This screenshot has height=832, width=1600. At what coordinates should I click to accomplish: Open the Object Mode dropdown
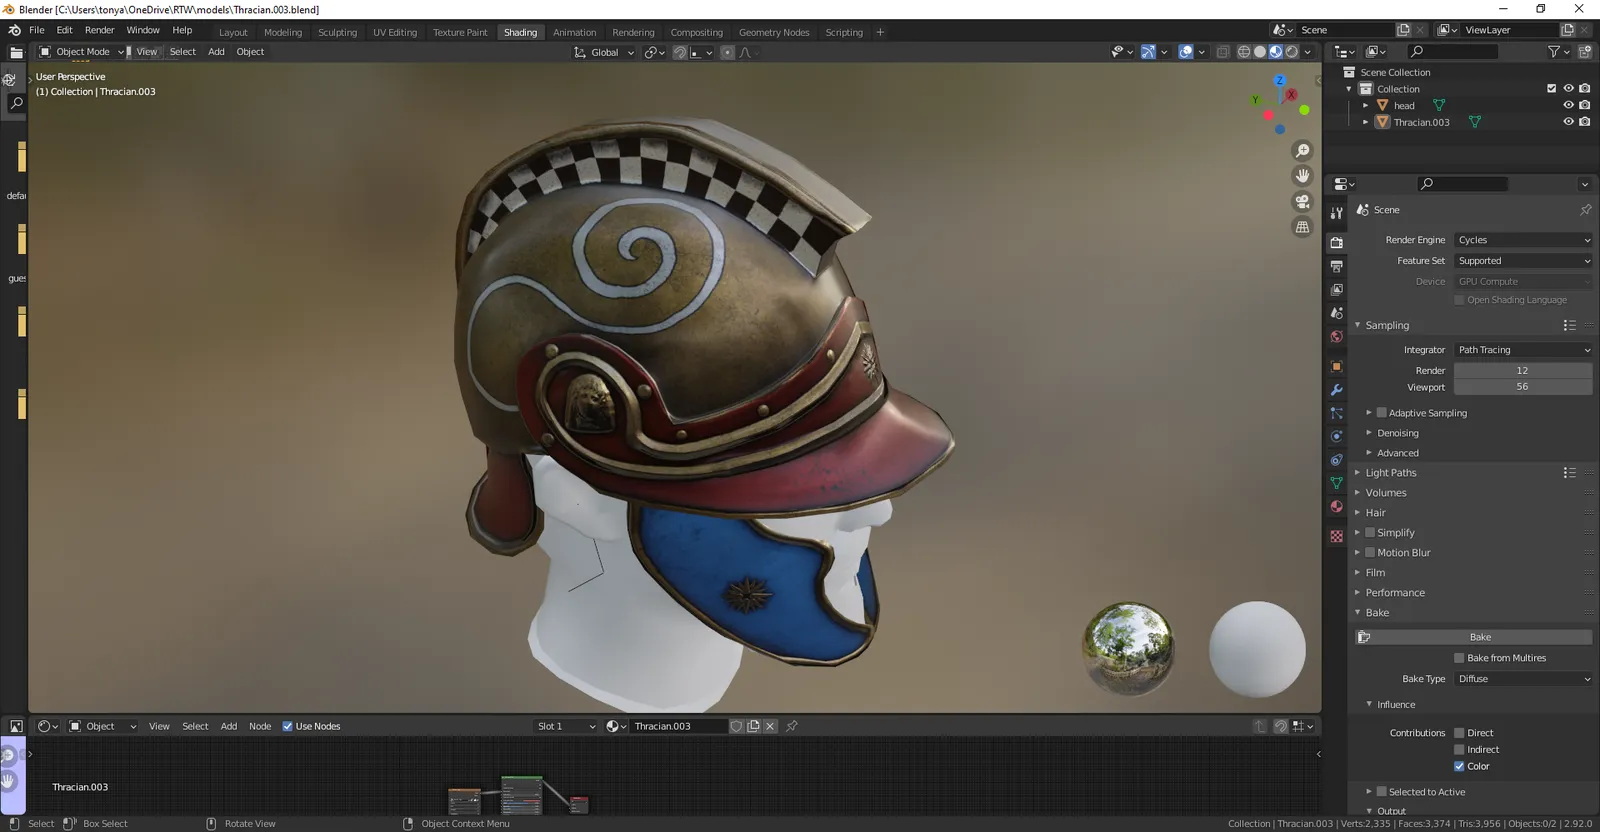(x=82, y=52)
